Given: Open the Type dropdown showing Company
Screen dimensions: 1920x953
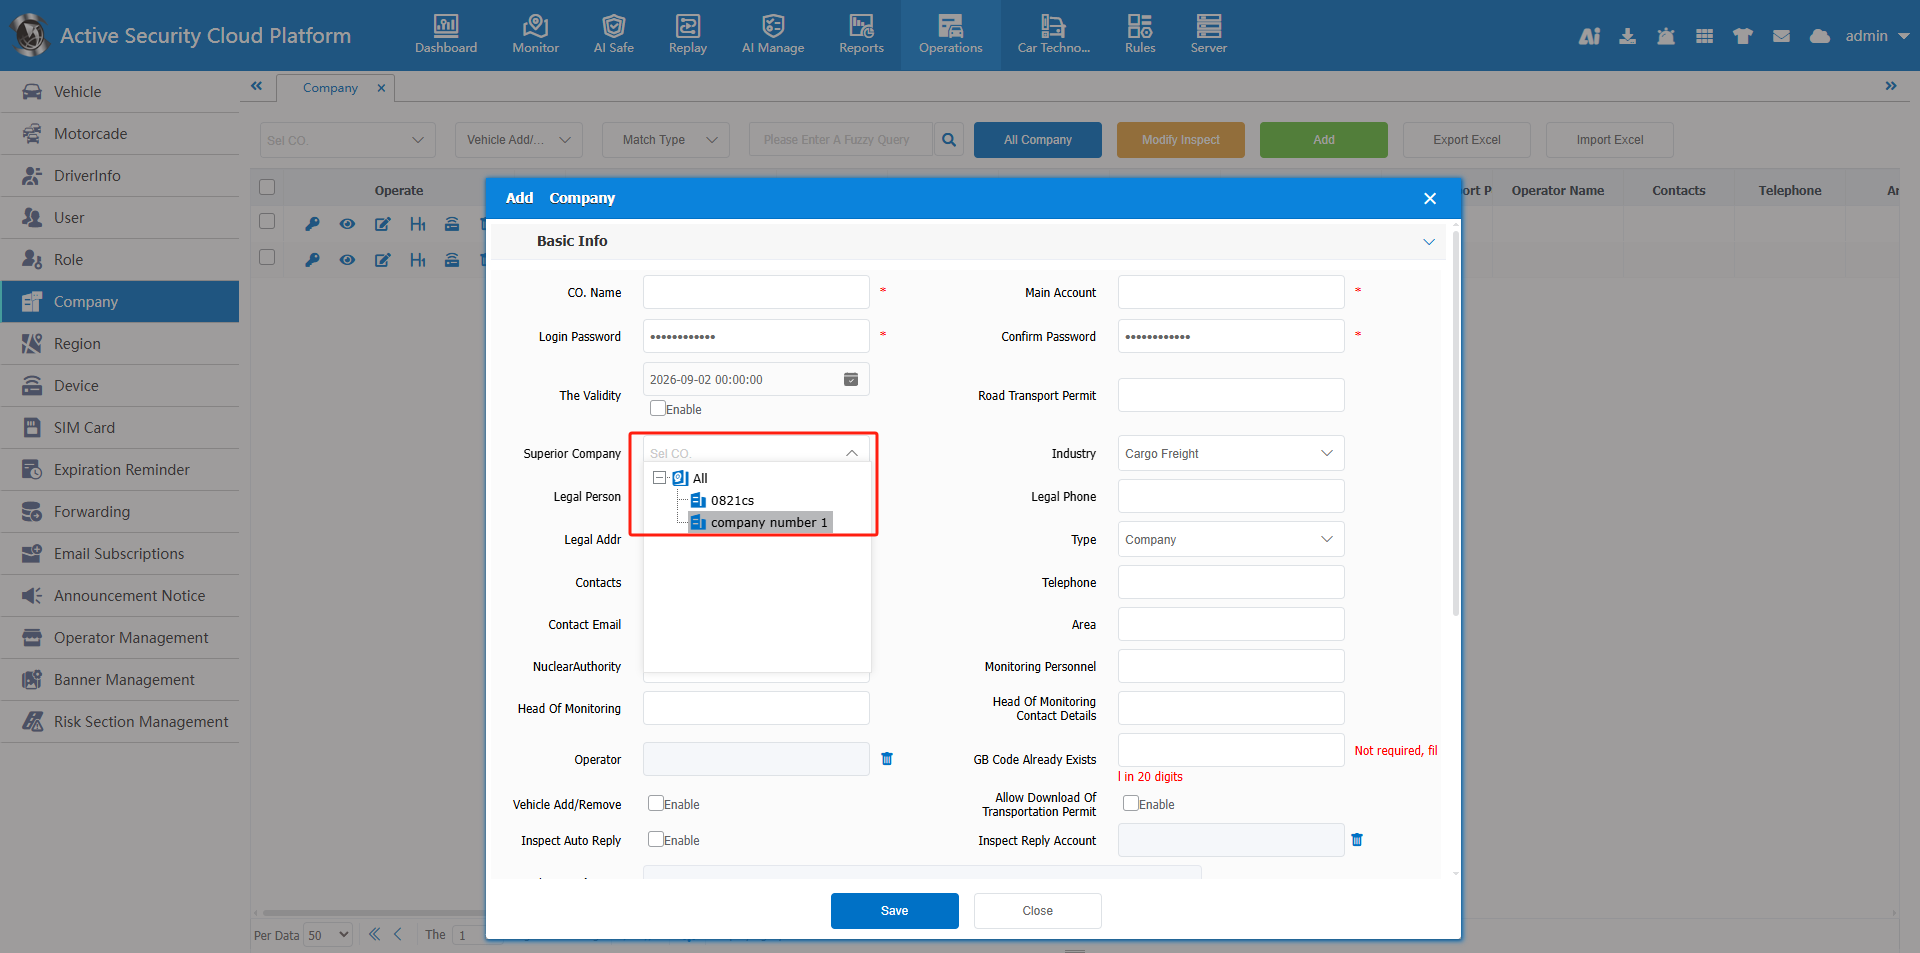Looking at the screenshot, I should (x=1230, y=539).
